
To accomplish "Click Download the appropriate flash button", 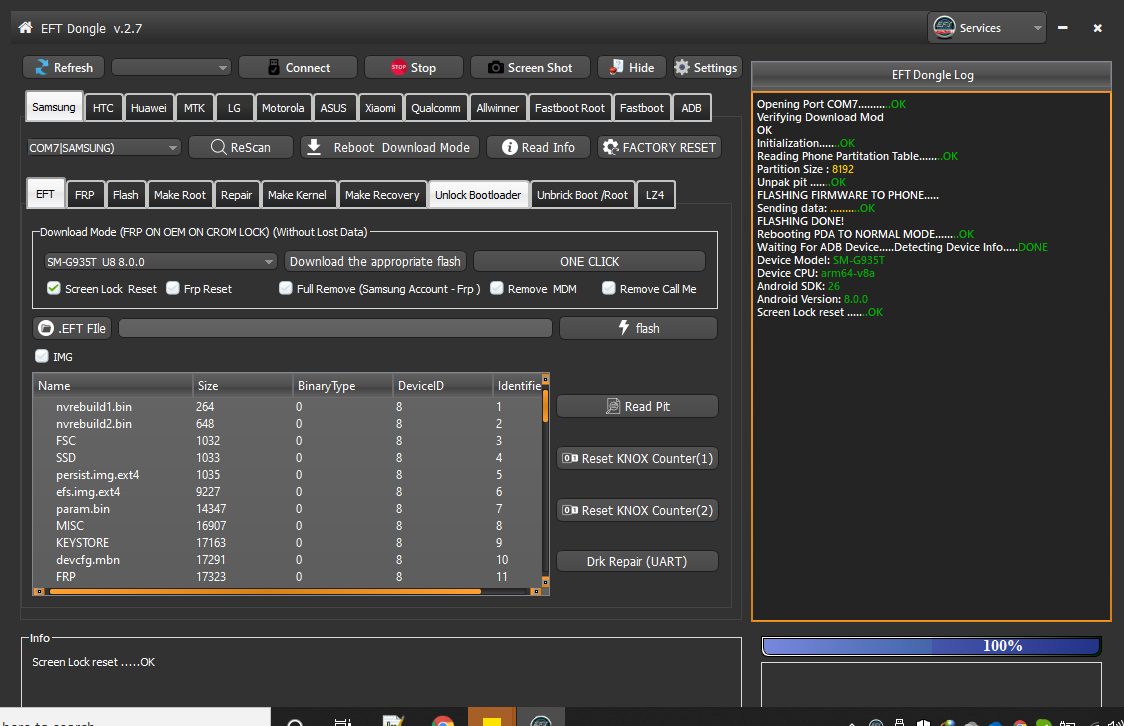I will (x=375, y=262).
